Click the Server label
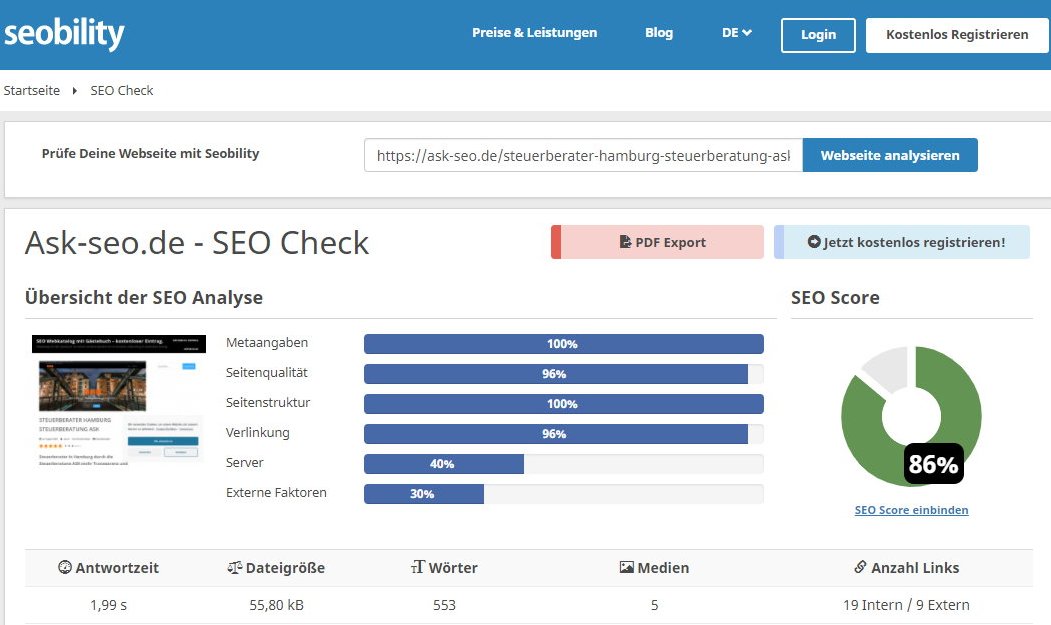 (x=244, y=463)
